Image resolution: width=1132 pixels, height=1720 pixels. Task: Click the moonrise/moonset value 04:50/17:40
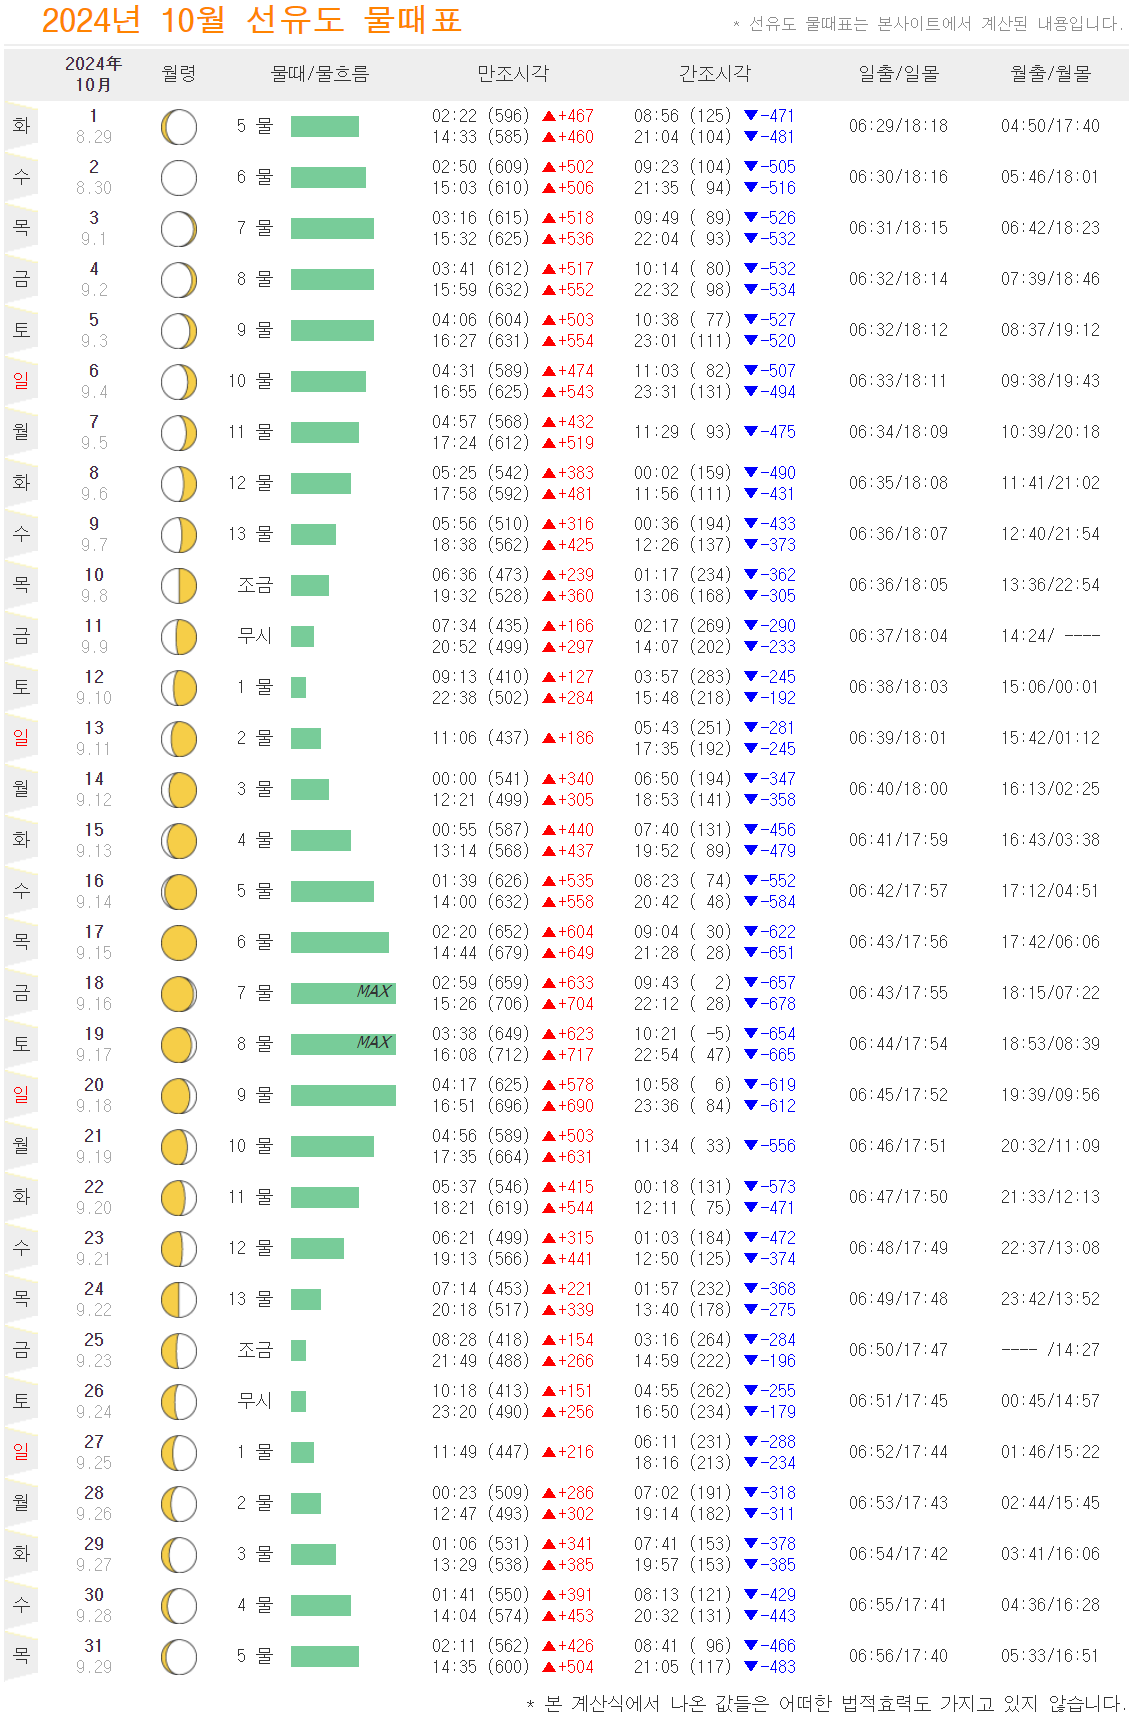point(1051,126)
